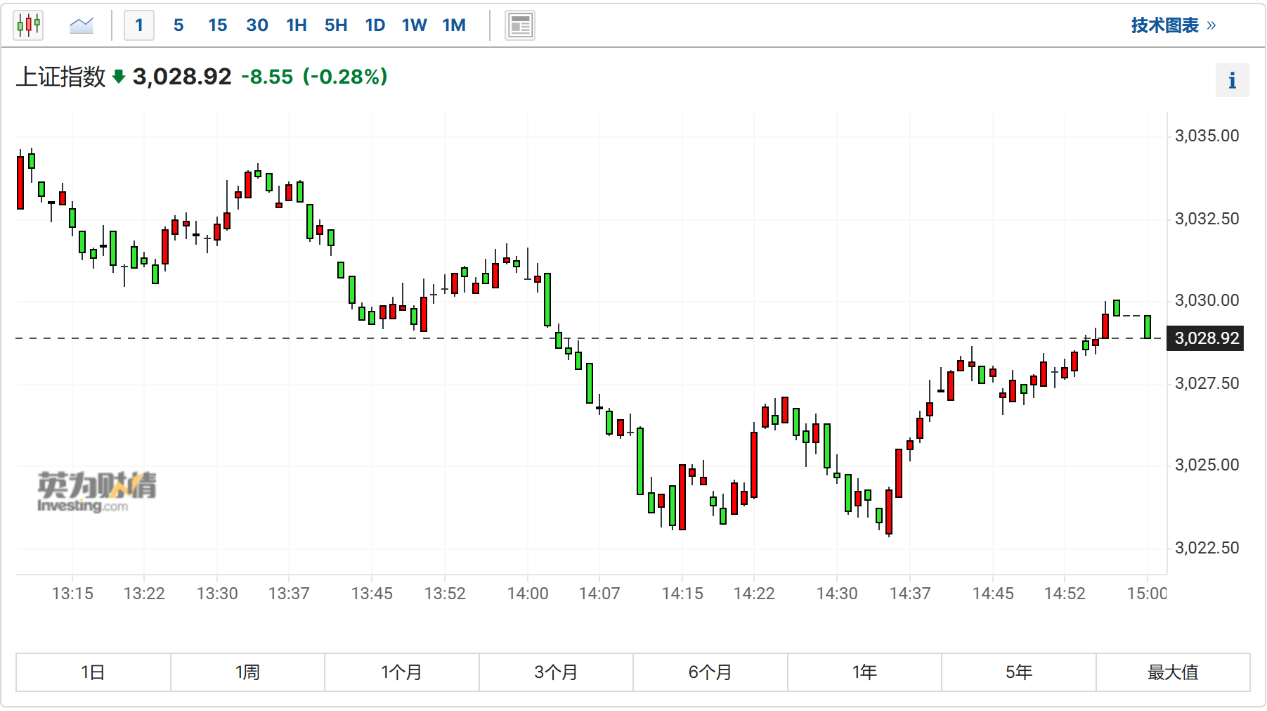Click the 14:45 time axis label
This screenshot has height=711, width=1267.
(992, 593)
